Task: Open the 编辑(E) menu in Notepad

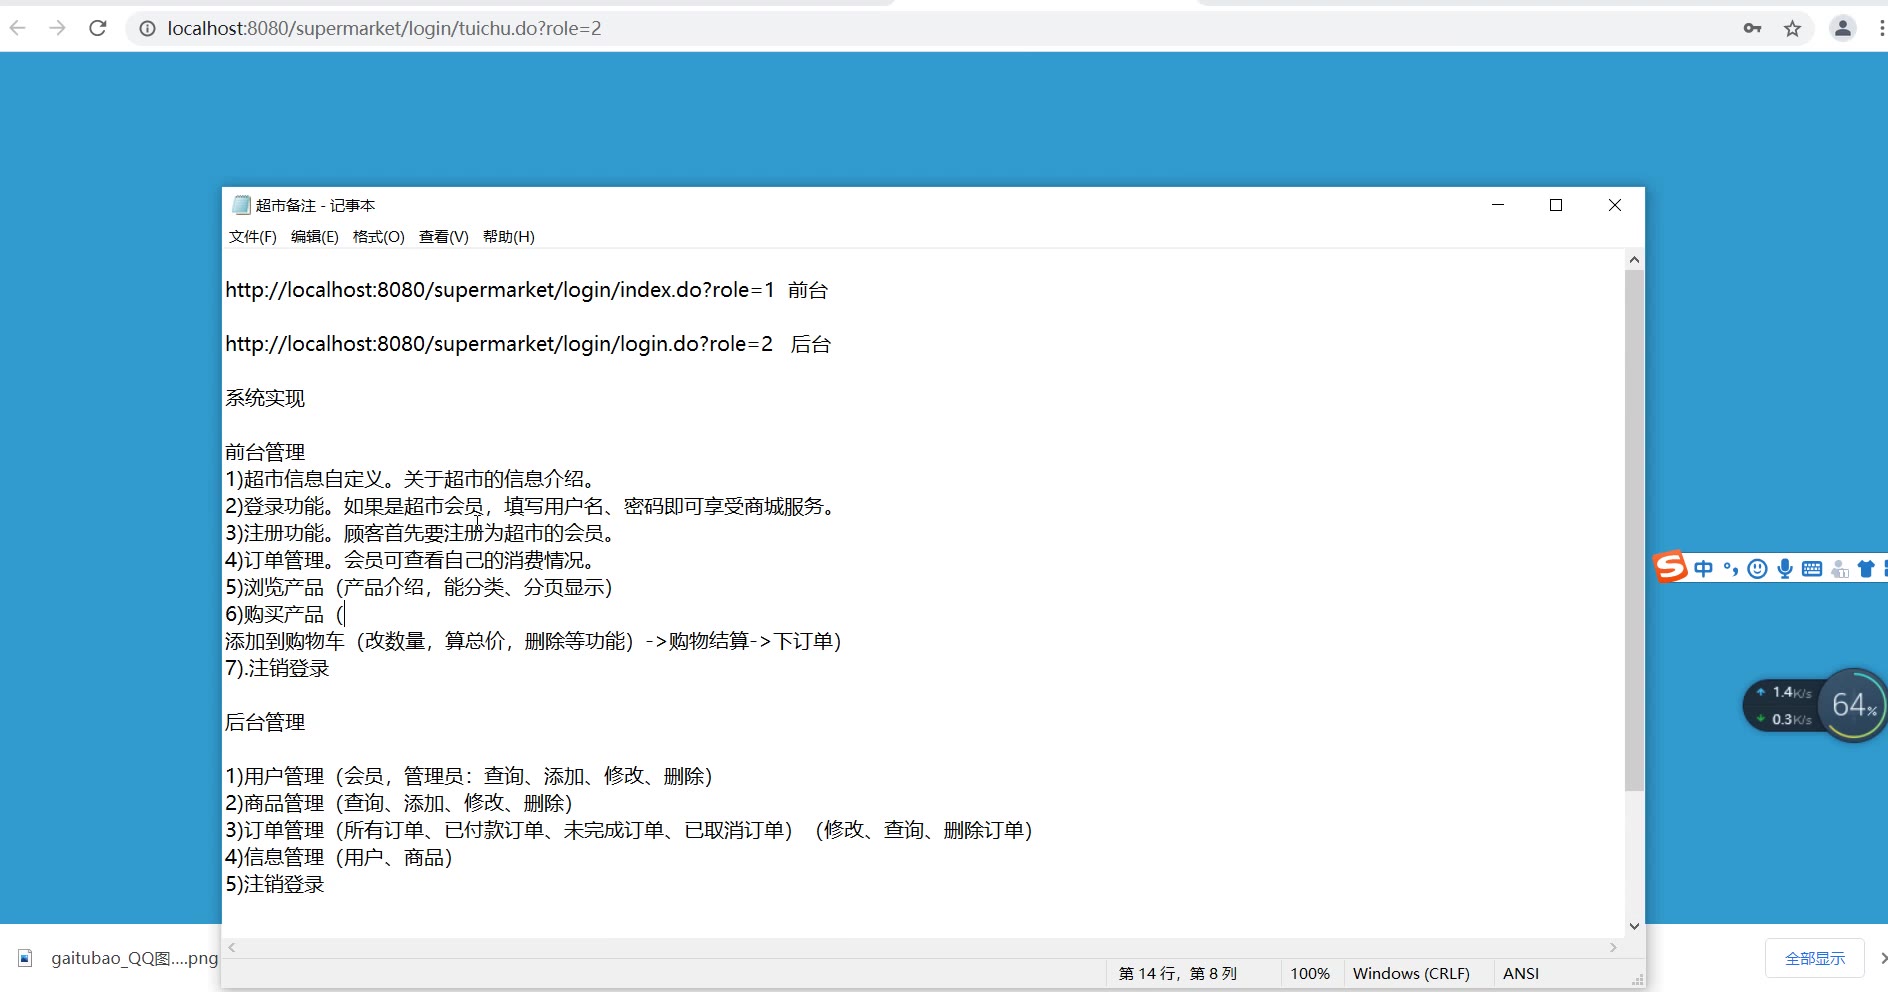Action: click(314, 237)
